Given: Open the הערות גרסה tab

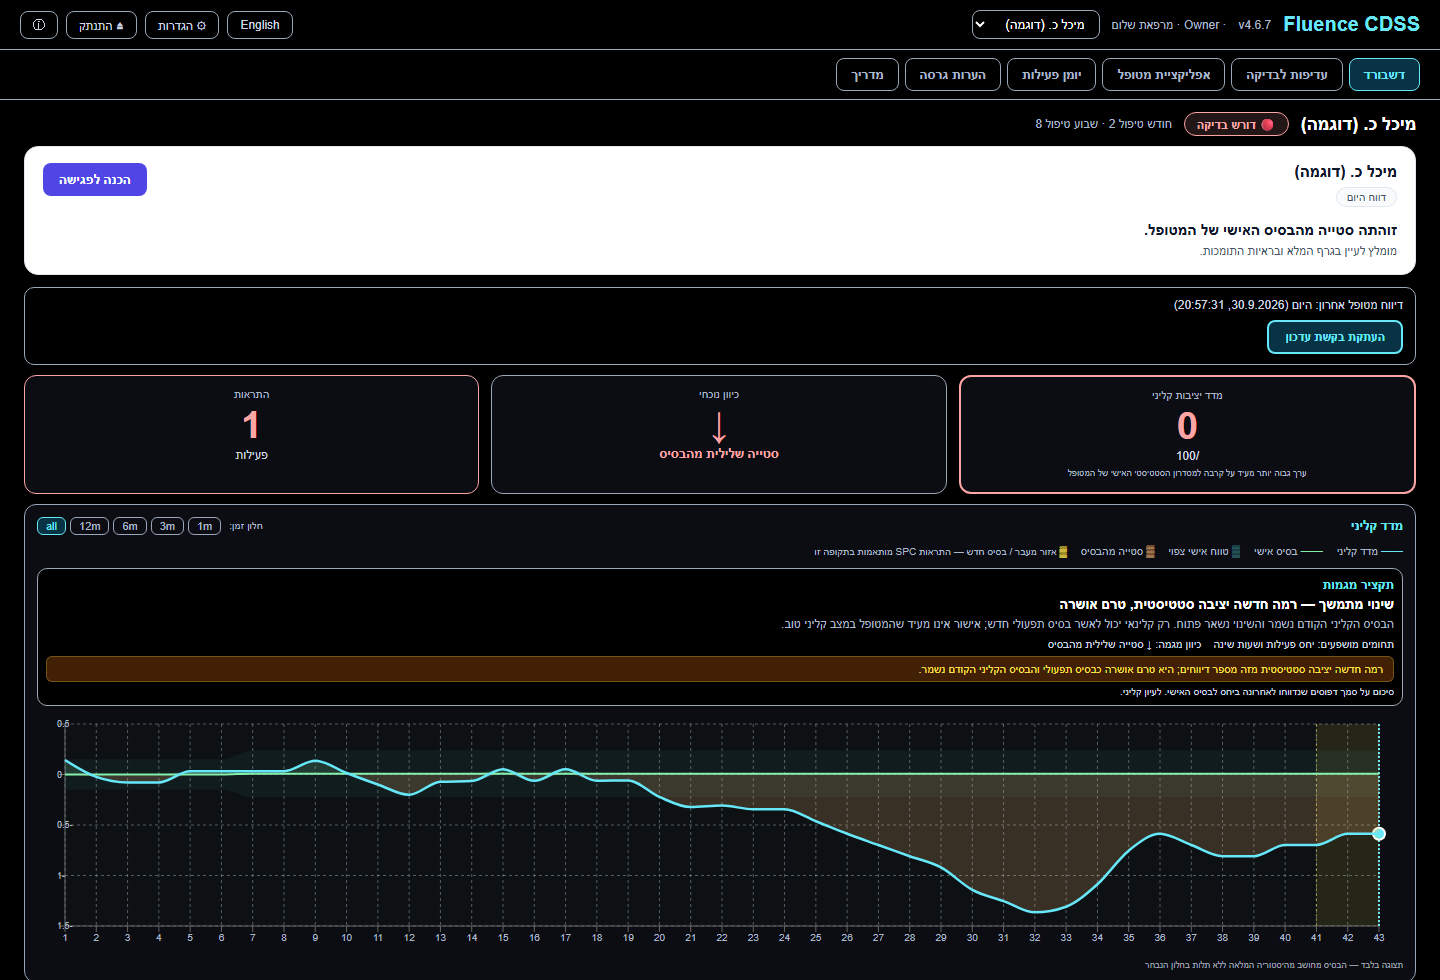Looking at the screenshot, I should (953, 75).
